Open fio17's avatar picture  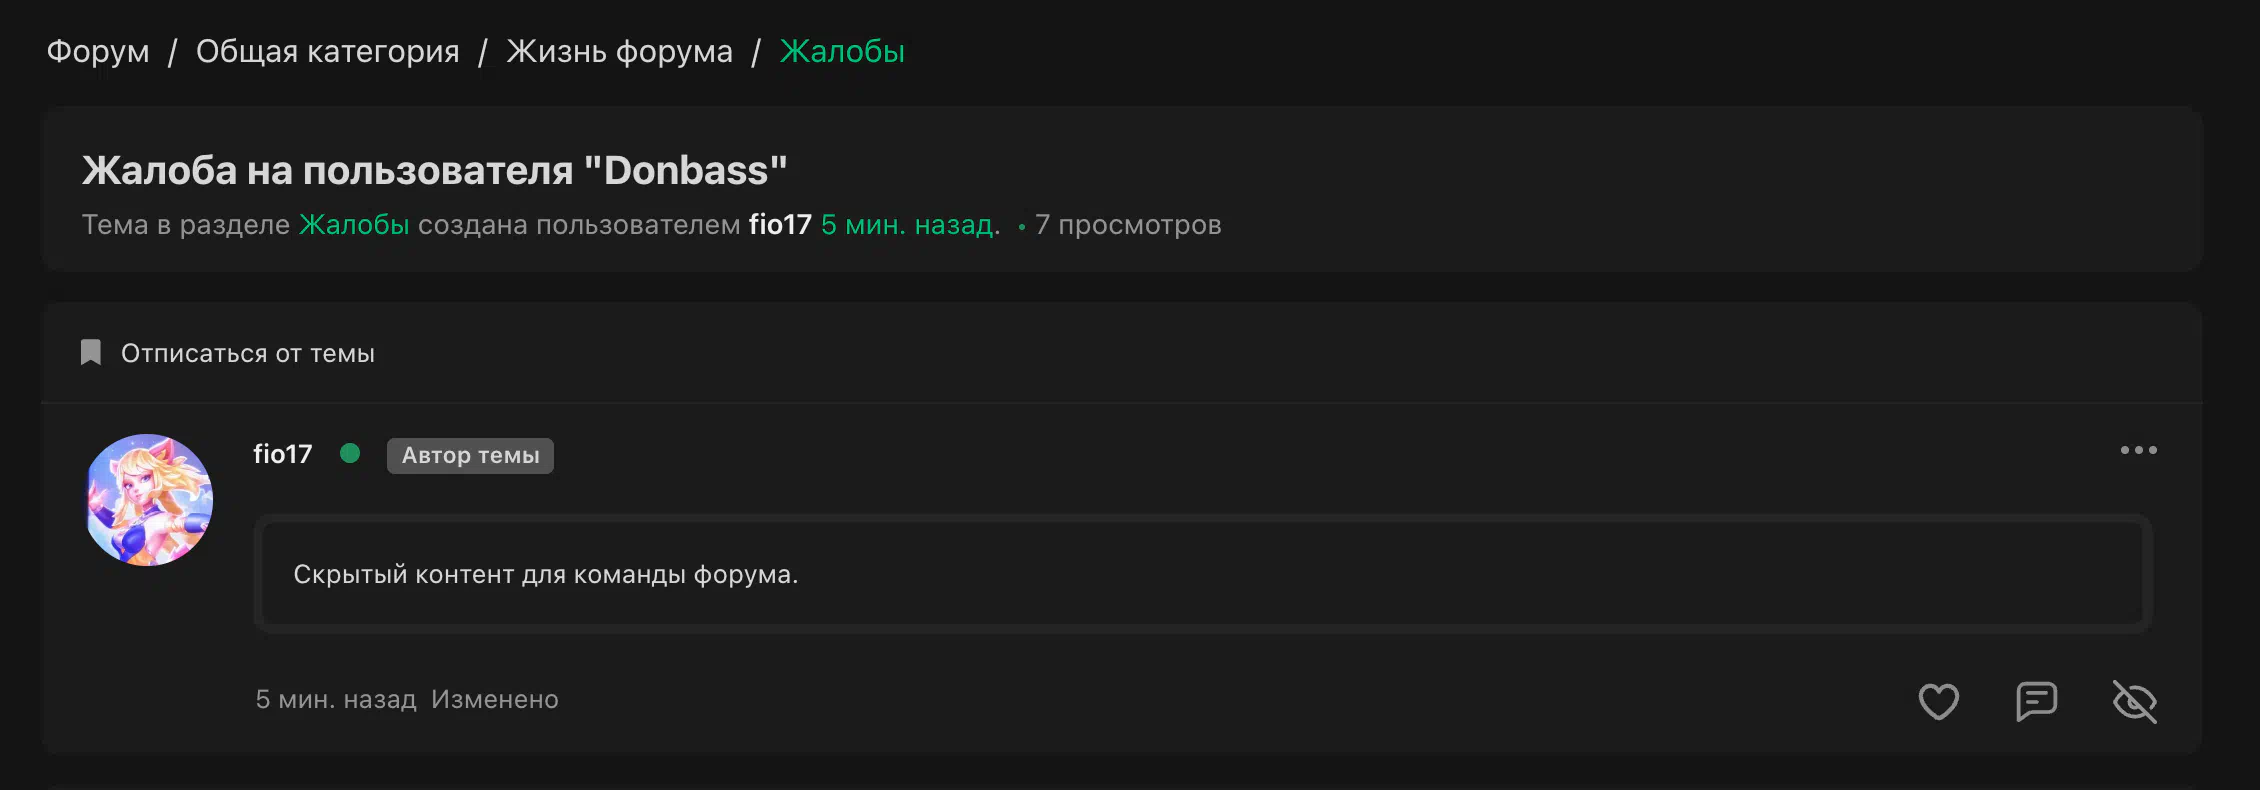pos(149,500)
